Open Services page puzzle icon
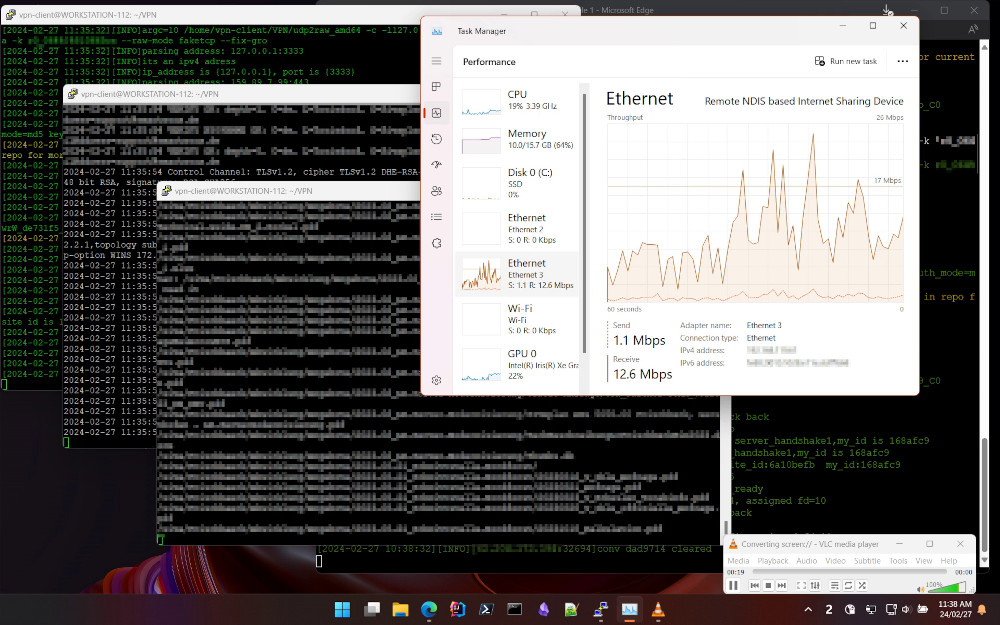The height and width of the screenshot is (625, 1000). tap(437, 243)
